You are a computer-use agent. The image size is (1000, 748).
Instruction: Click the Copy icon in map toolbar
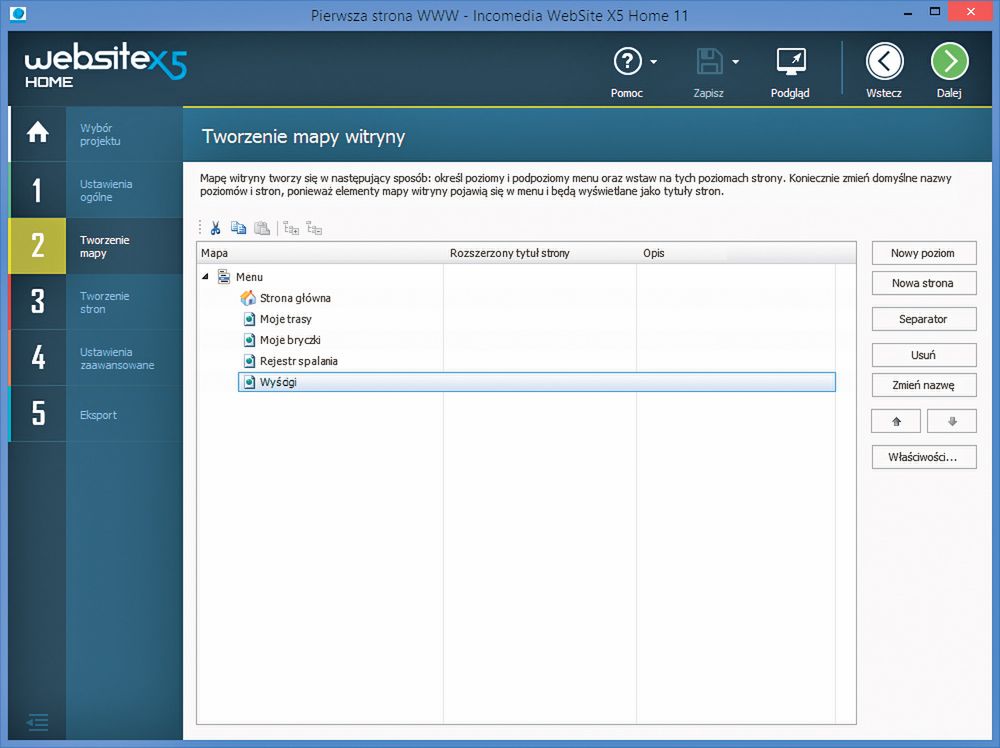click(x=238, y=228)
